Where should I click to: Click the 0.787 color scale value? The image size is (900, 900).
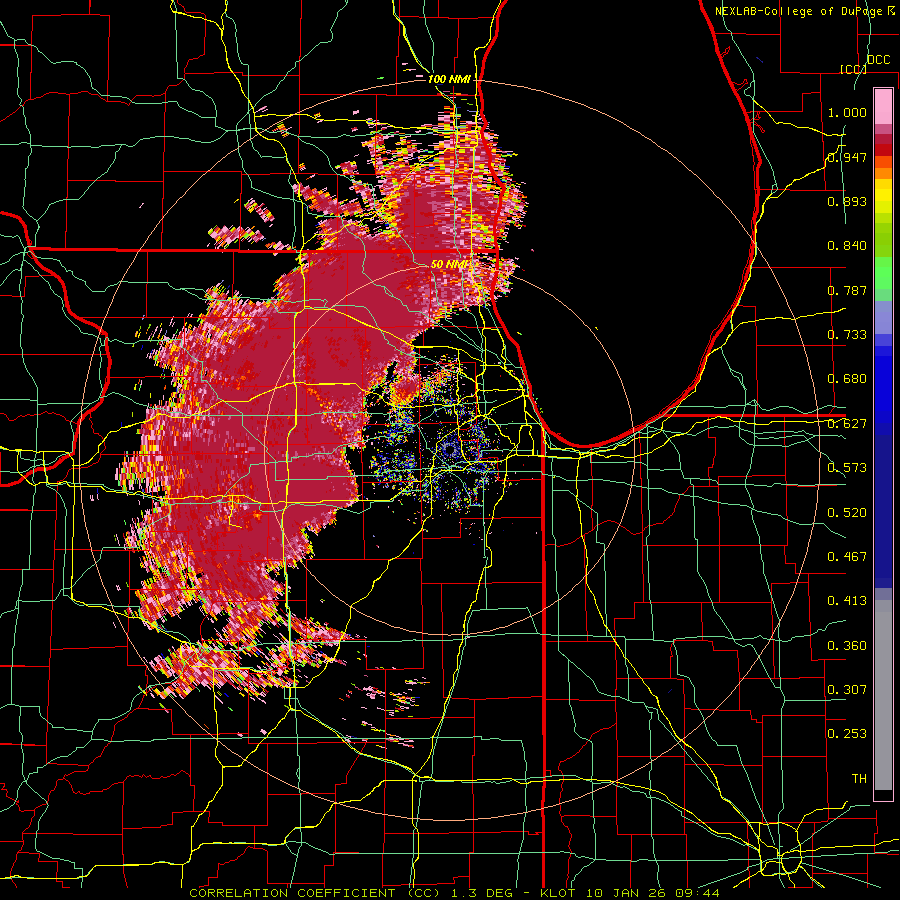(x=847, y=290)
